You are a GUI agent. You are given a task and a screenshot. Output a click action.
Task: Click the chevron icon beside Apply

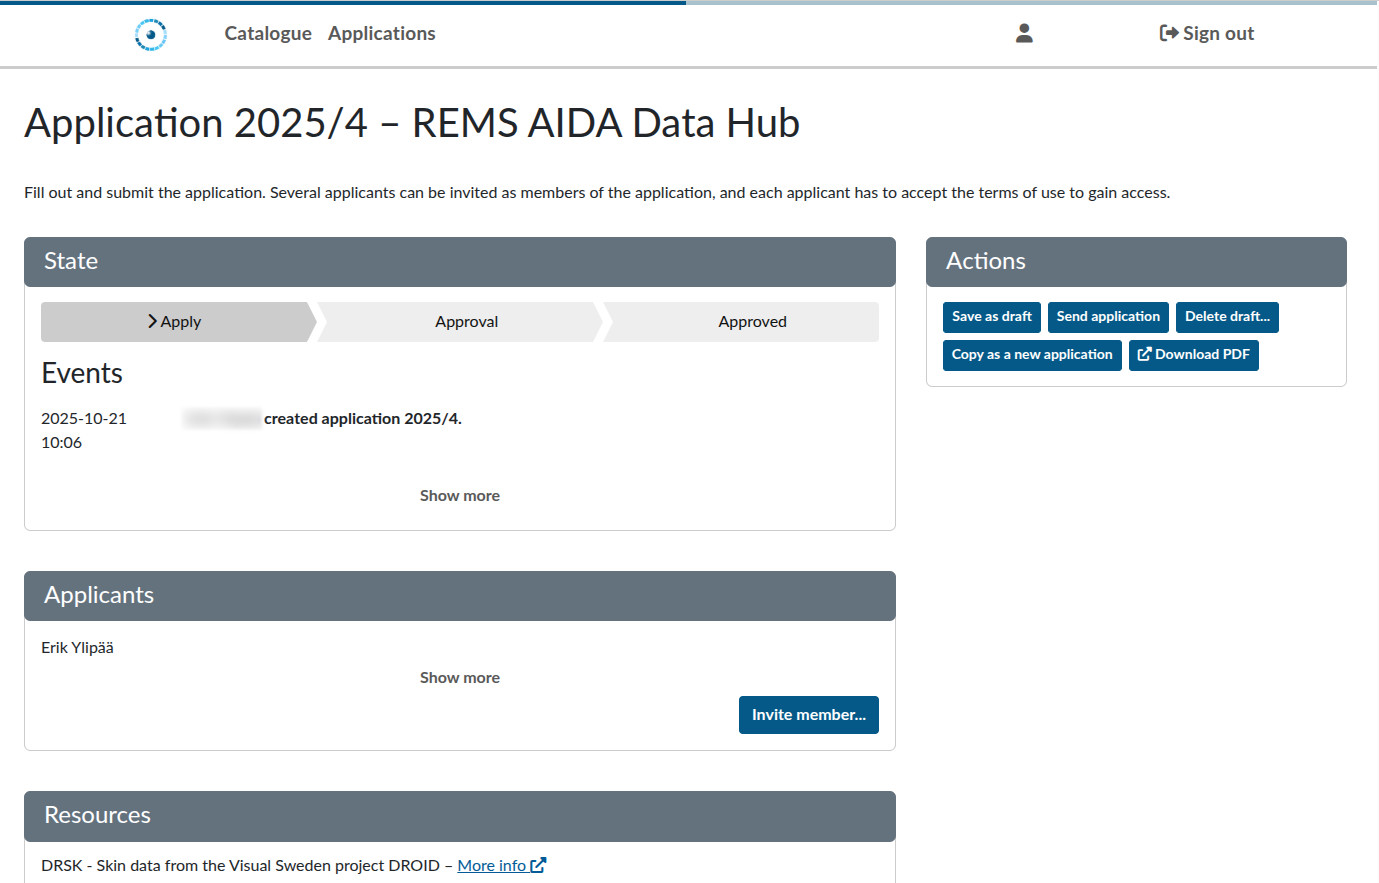pos(152,321)
